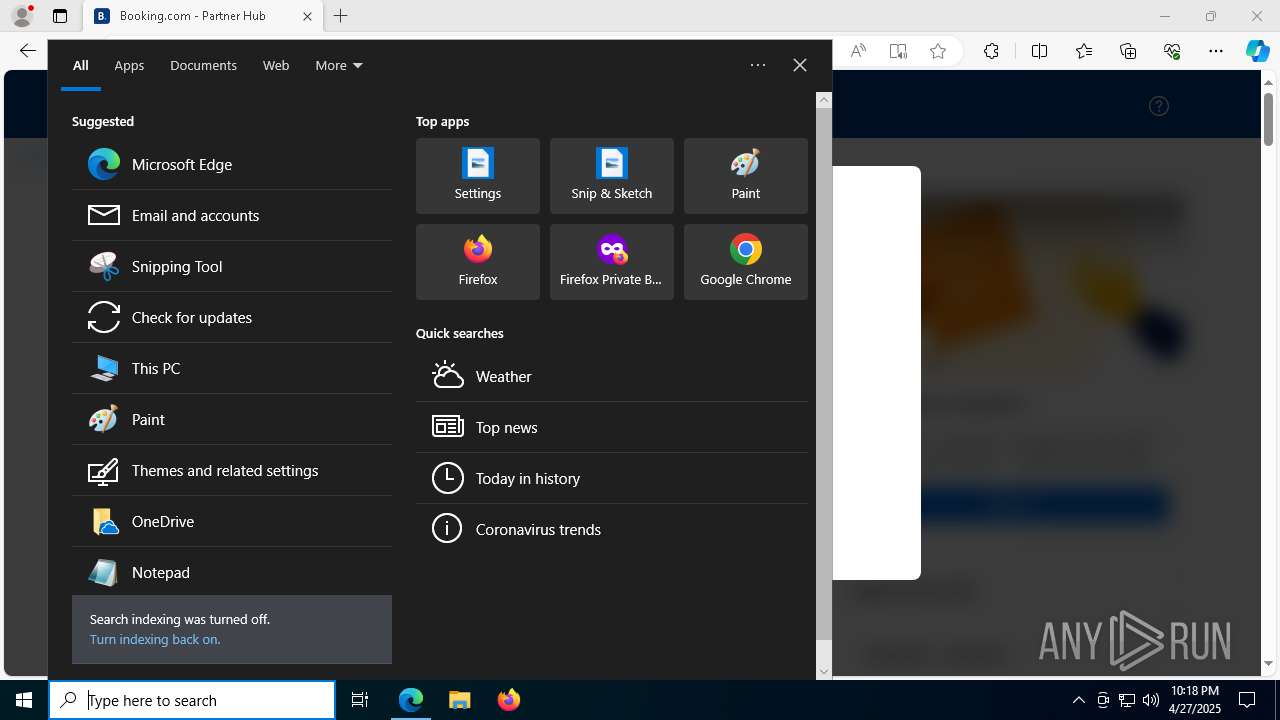Open Email and accounts settings
This screenshot has height=720, width=1280.
pos(231,215)
